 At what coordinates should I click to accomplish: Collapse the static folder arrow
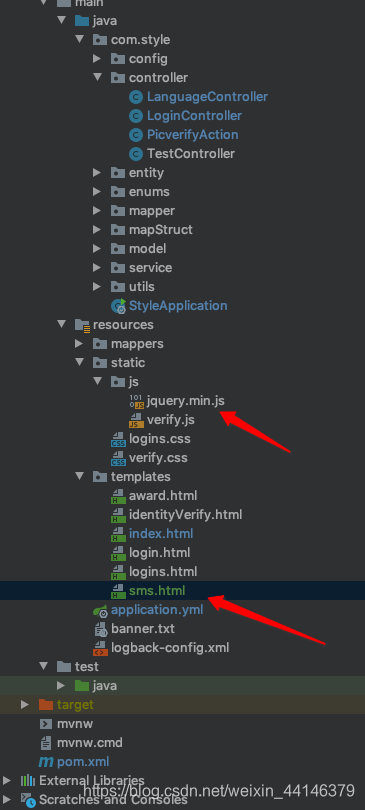[x=80, y=363]
